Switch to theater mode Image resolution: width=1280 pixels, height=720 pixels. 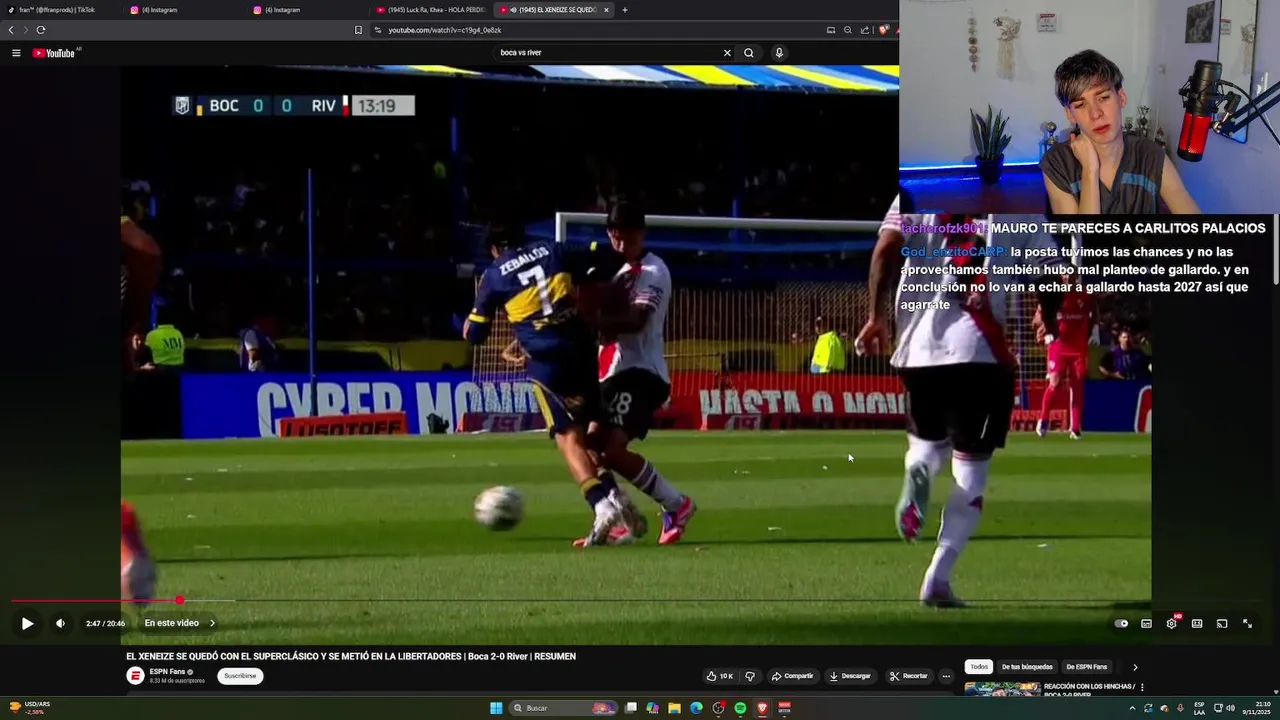[1197, 623]
